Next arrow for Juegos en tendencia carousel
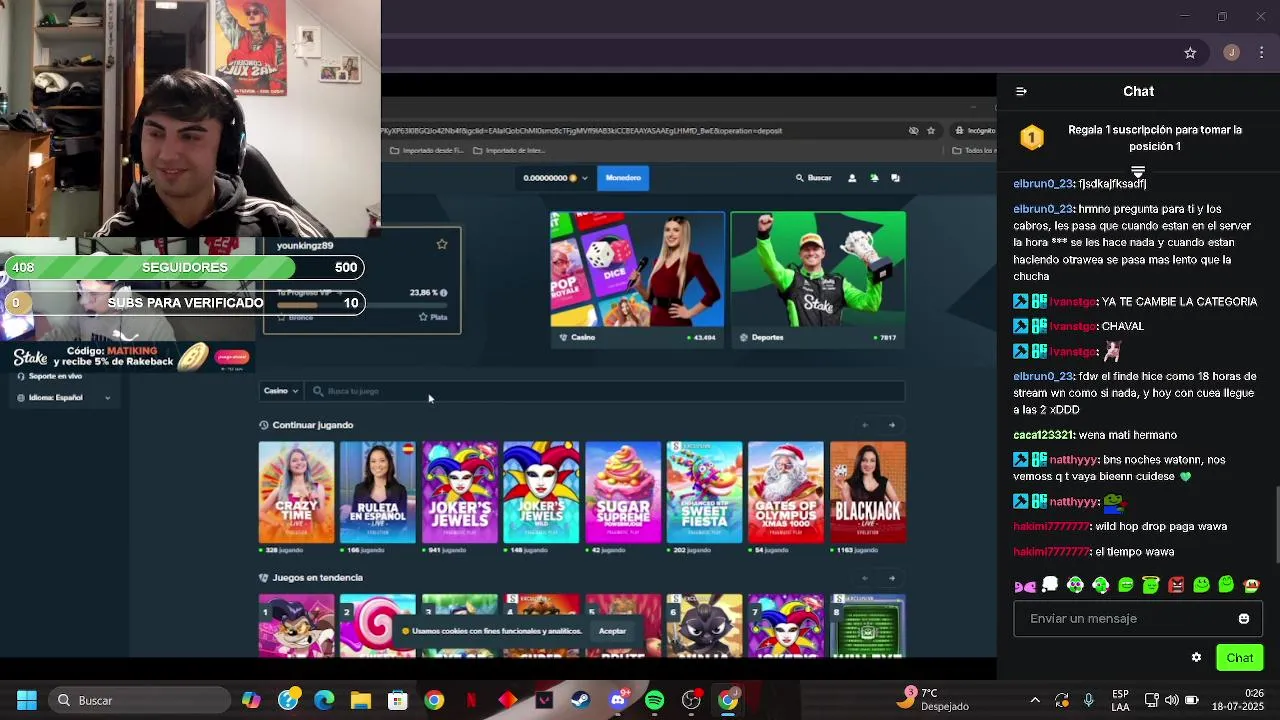Viewport: 1280px width, 720px height. click(x=892, y=578)
